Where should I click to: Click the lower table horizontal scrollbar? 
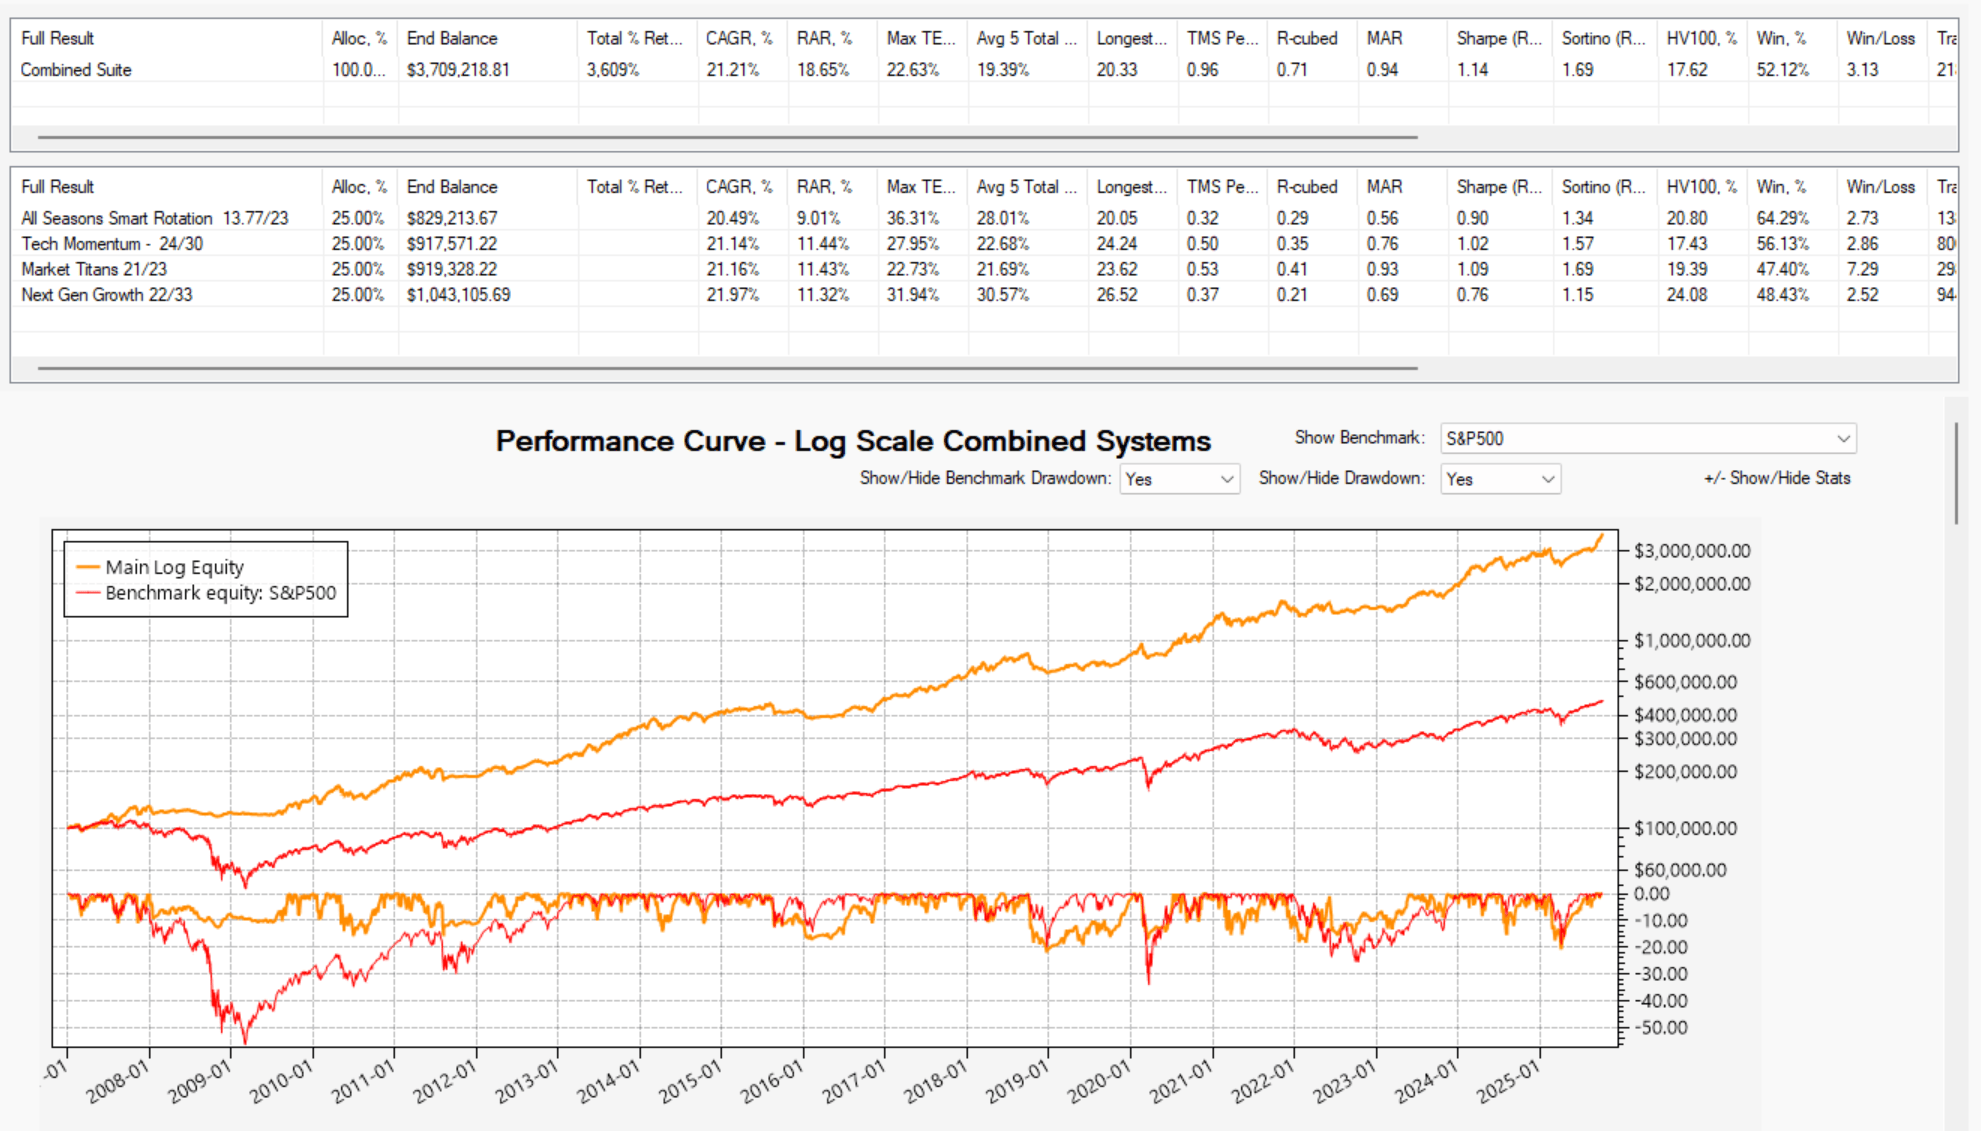pos(727,368)
